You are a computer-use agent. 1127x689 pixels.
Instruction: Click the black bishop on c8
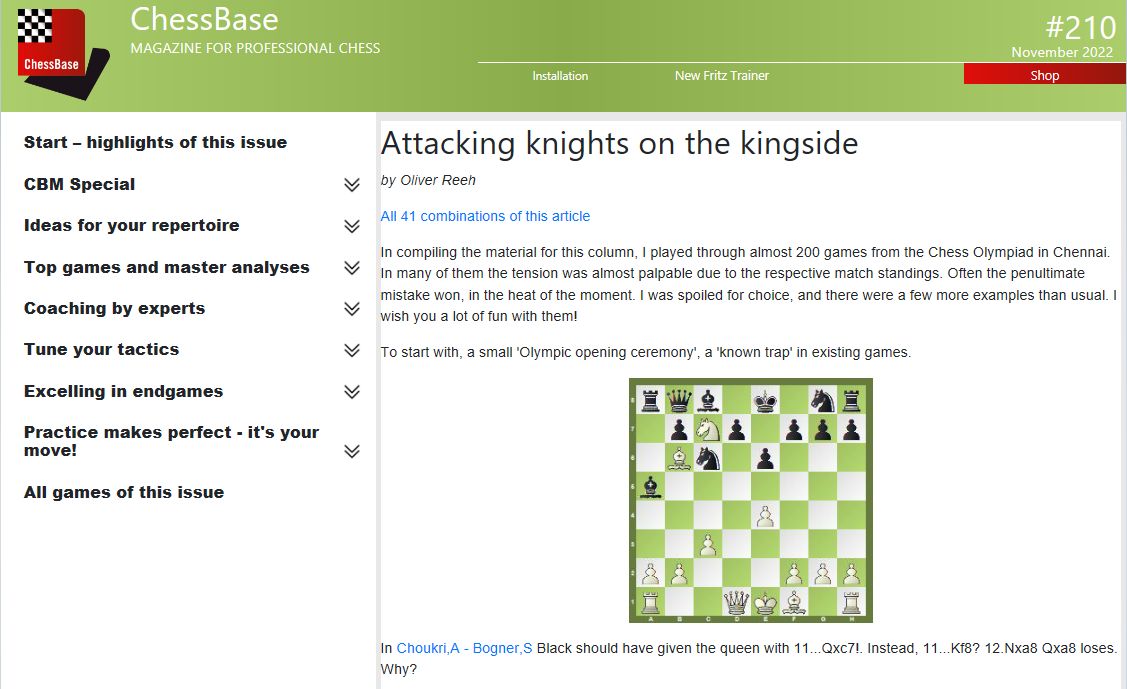pos(708,400)
